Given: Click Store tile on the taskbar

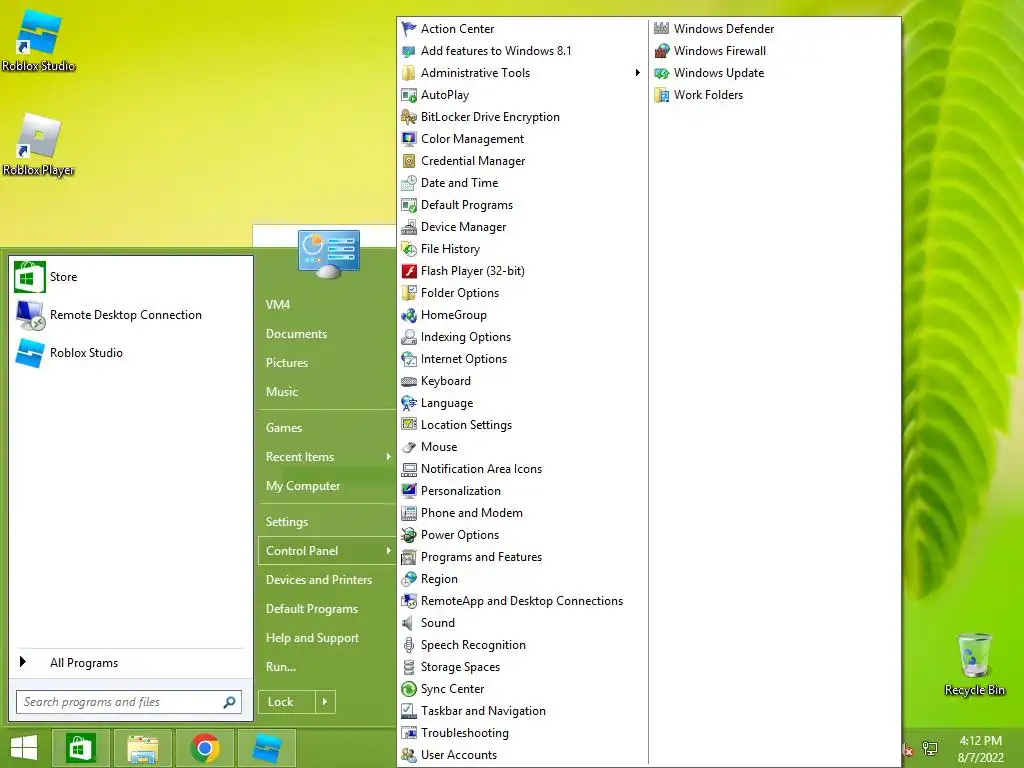Looking at the screenshot, I should click(x=80, y=748).
